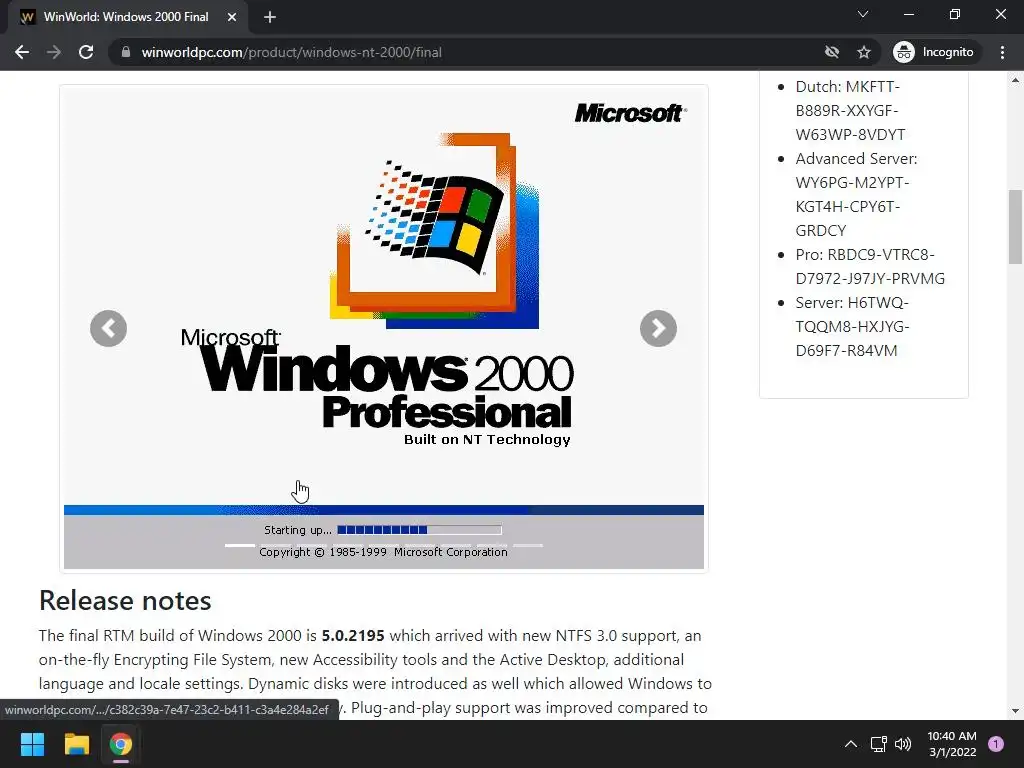Go back to the previous page
Viewport: 1024px width, 768px height.
tap(22, 52)
